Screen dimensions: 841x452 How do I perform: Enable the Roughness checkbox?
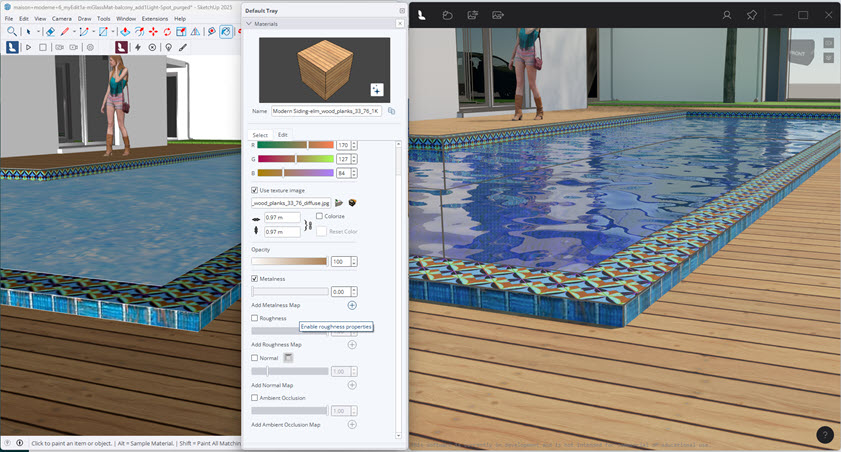pyautogui.click(x=255, y=318)
